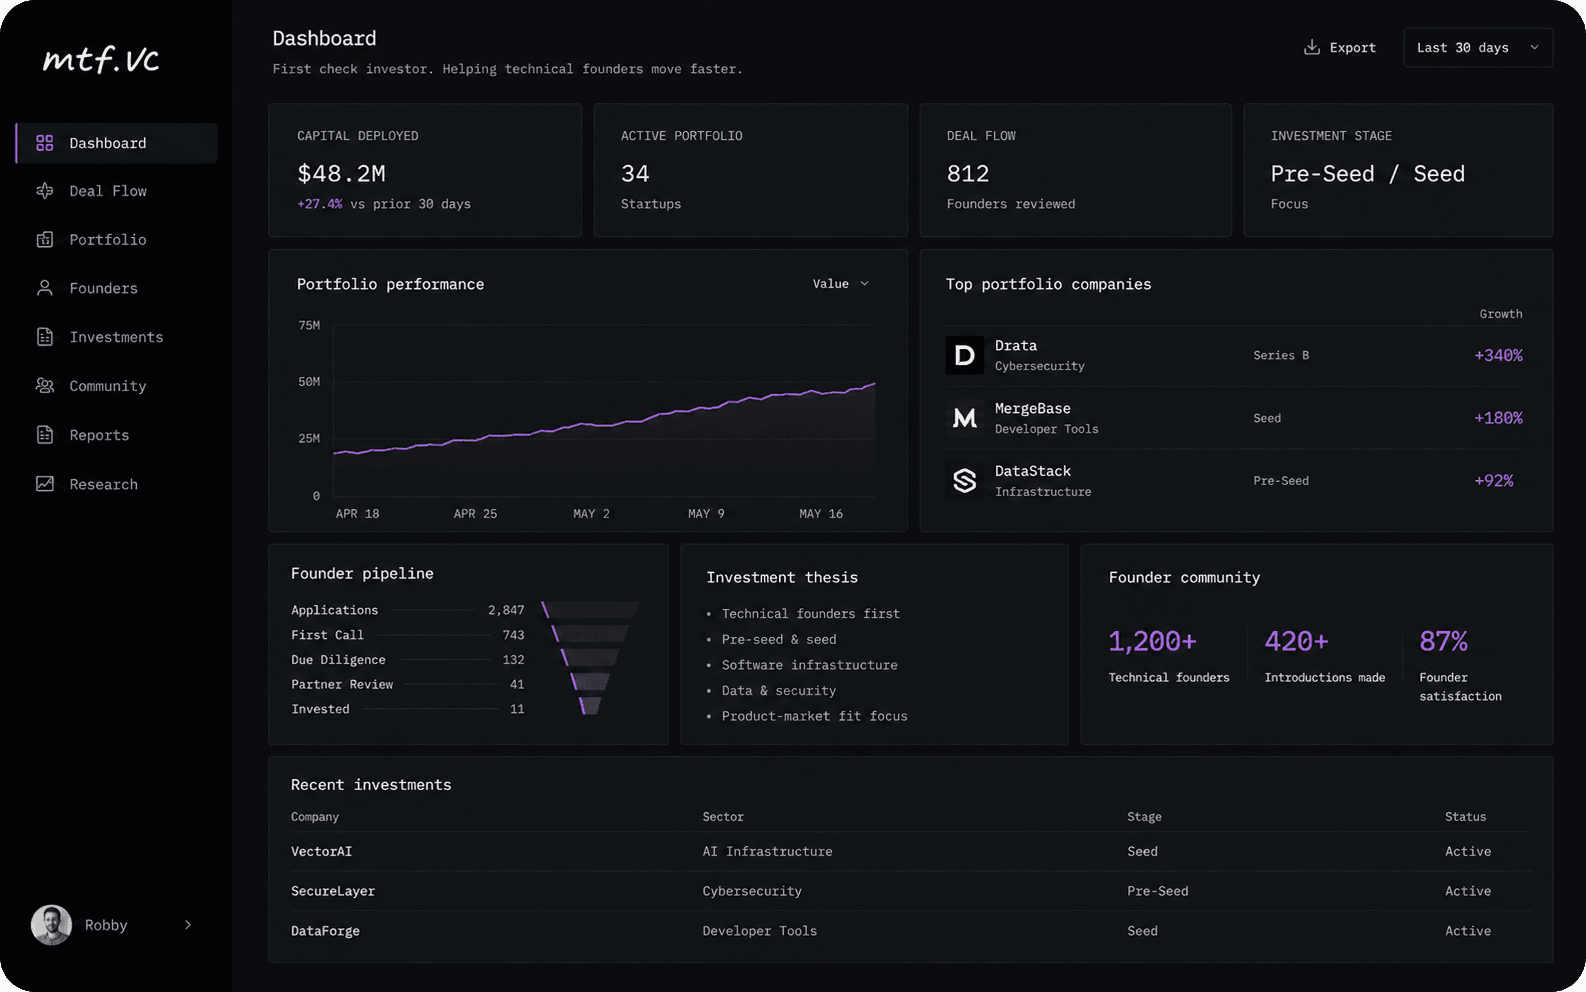This screenshot has height=992, width=1586.
Task: Click the MergeBase company logo
Action: [964, 418]
